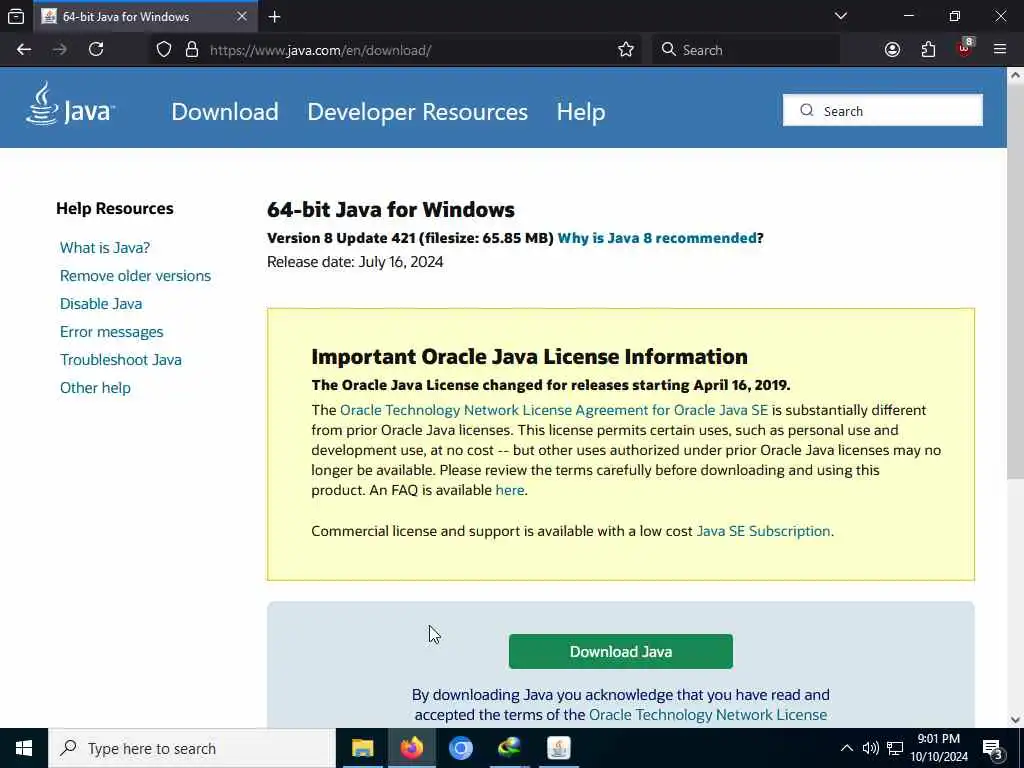Open Oracle Technology Network License Agreement link in yellow box
Viewport: 1024px width, 768px height.
click(554, 410)
